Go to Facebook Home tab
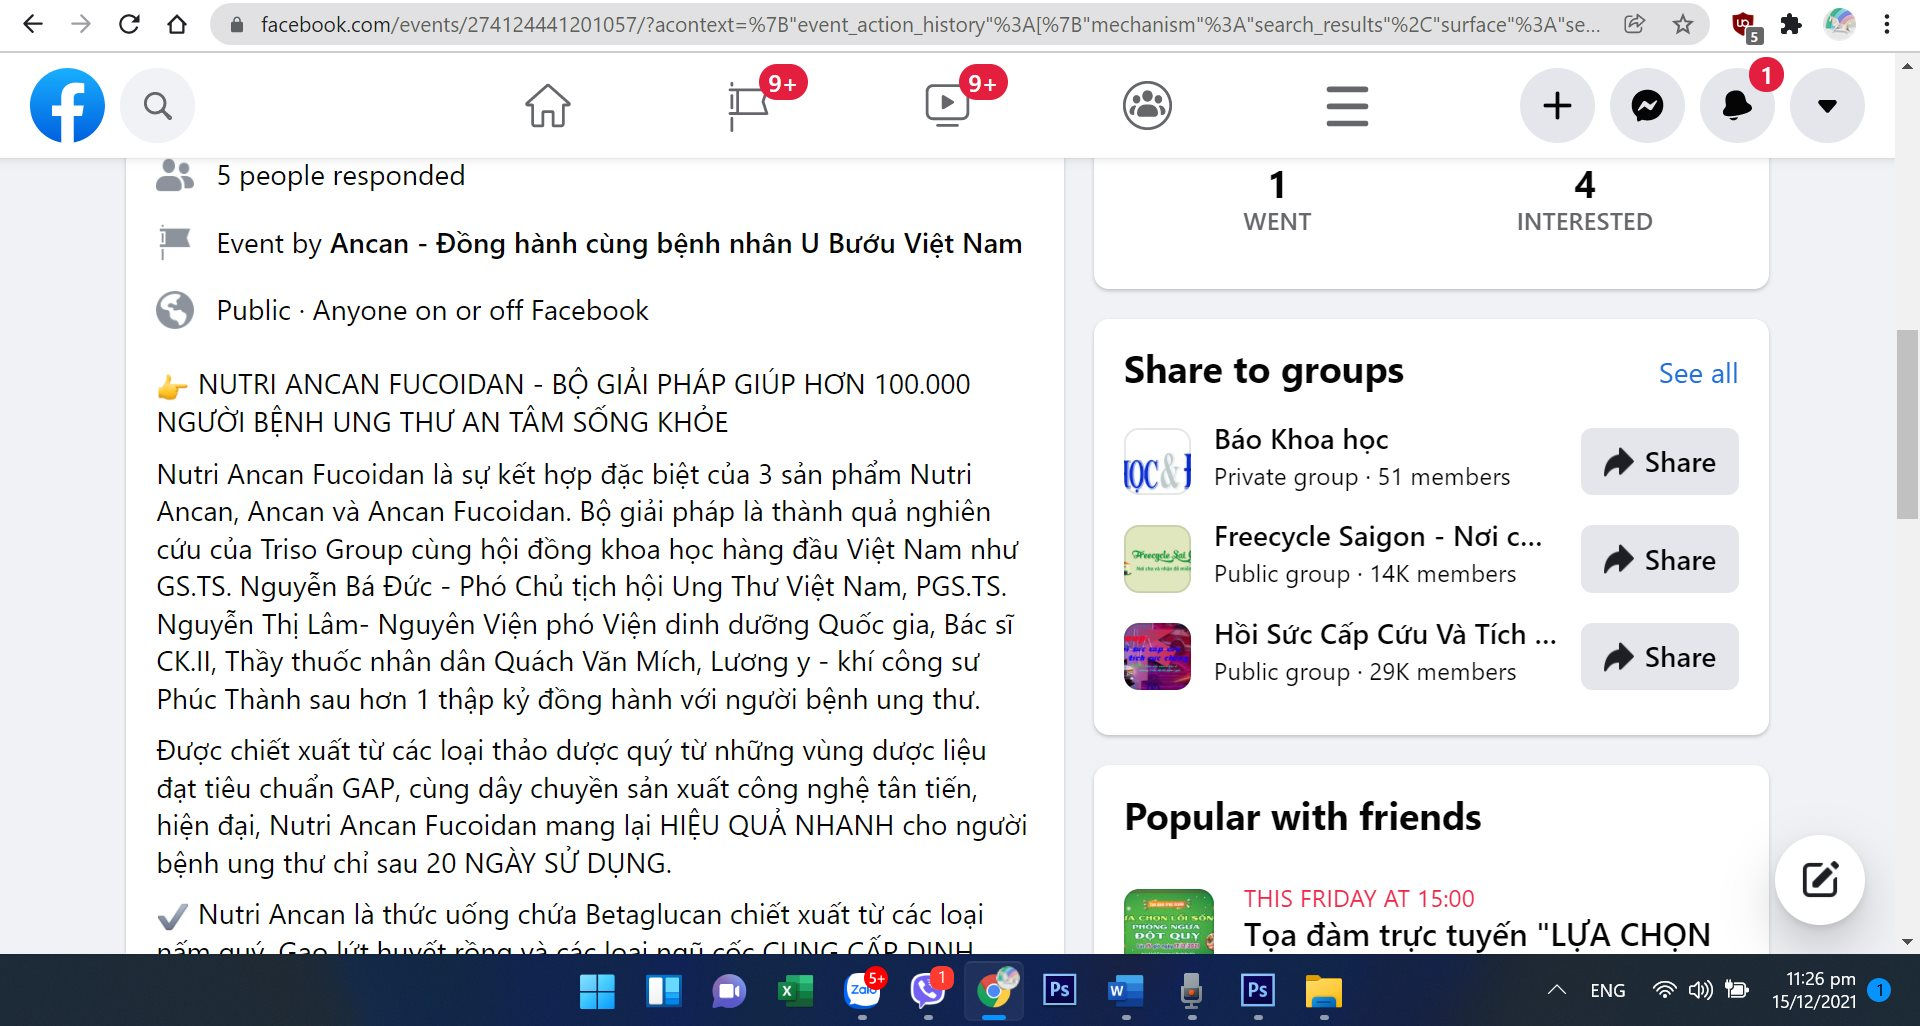The height and width of the screenshot is (1026, 1920). pyautogui.click(x=547, y=105)
